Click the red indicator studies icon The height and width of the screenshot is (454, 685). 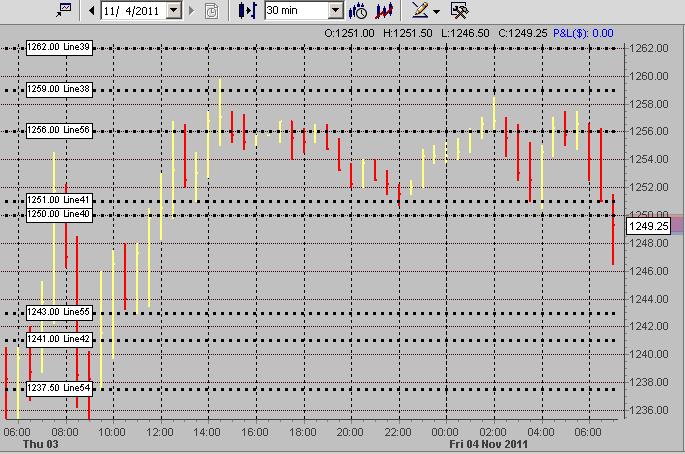[x=384, y=10]
